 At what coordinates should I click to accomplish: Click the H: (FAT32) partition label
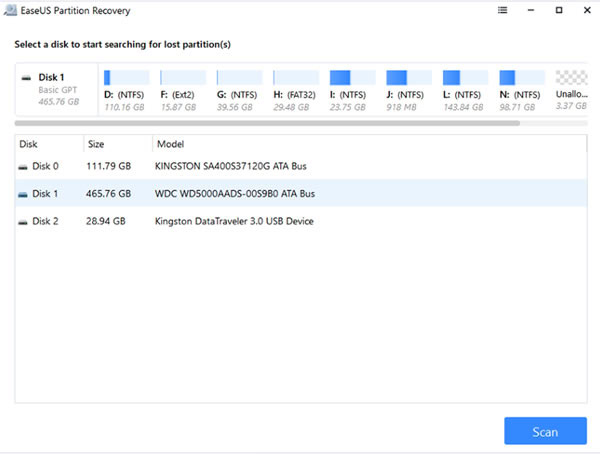295,95
